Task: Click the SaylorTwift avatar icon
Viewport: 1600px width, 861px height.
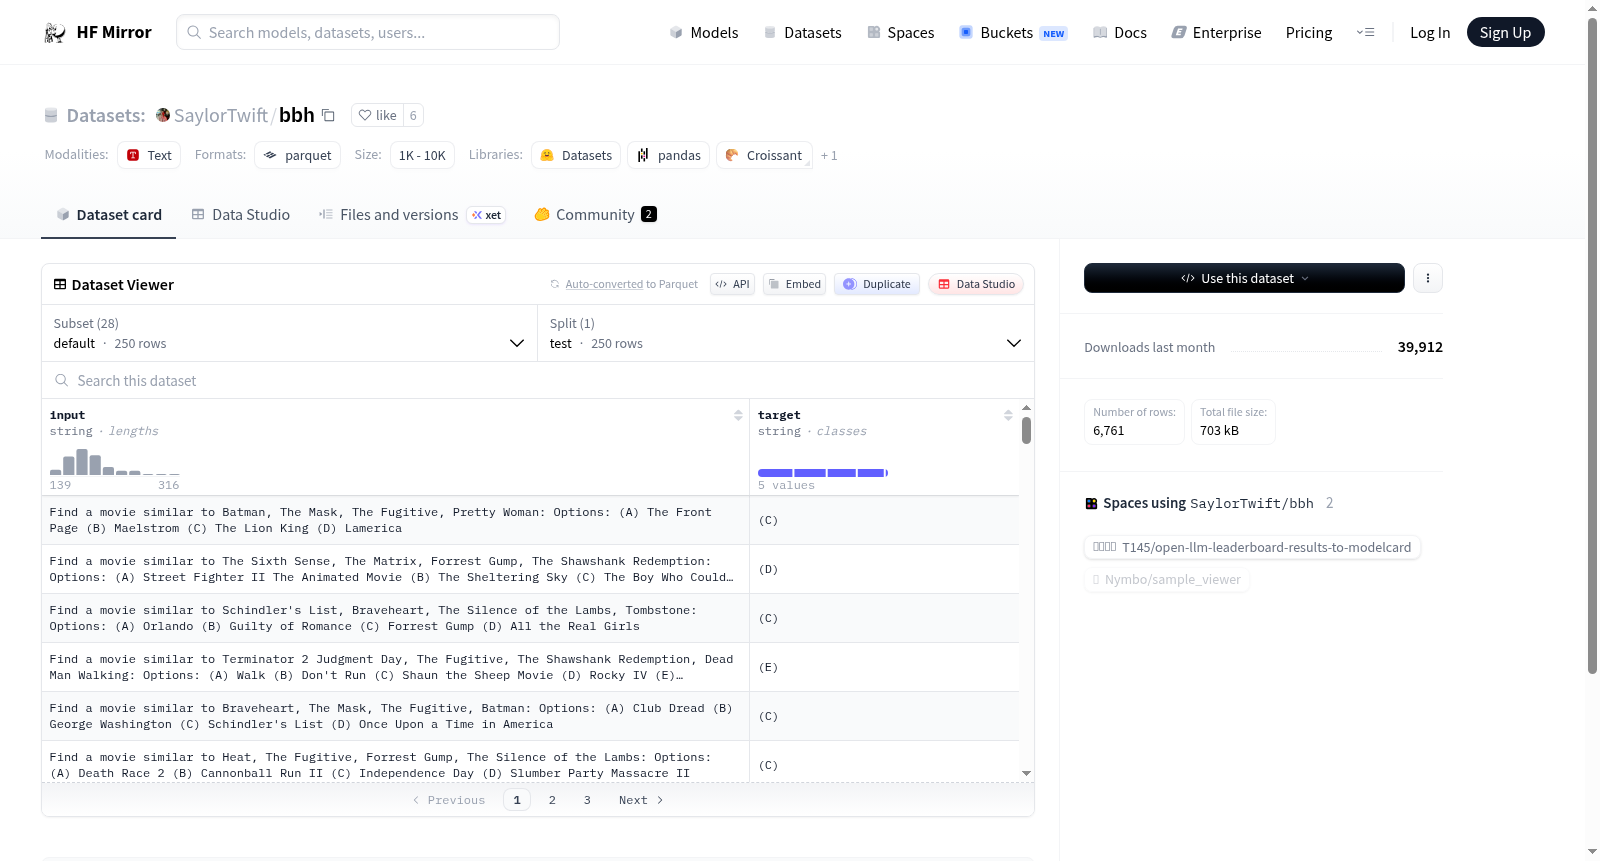Action: pos(163,115)
